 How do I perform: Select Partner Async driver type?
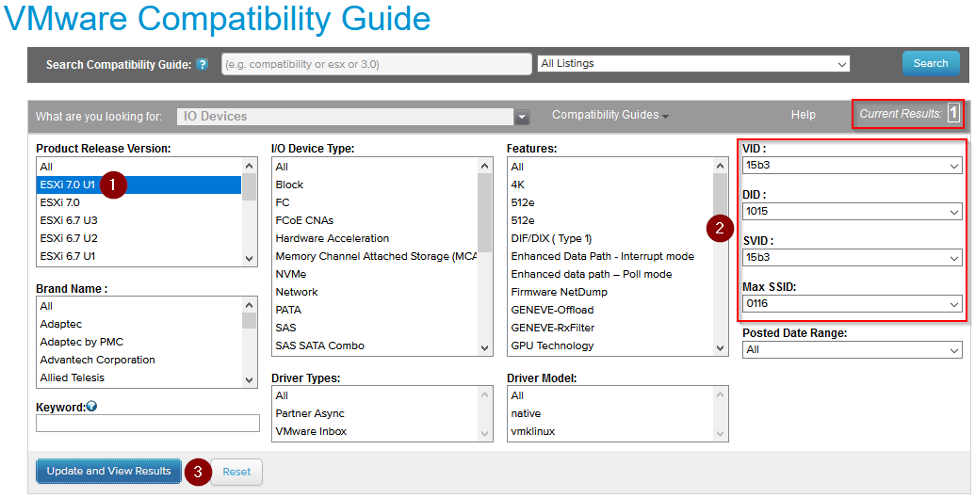click(x=375, y=414)
